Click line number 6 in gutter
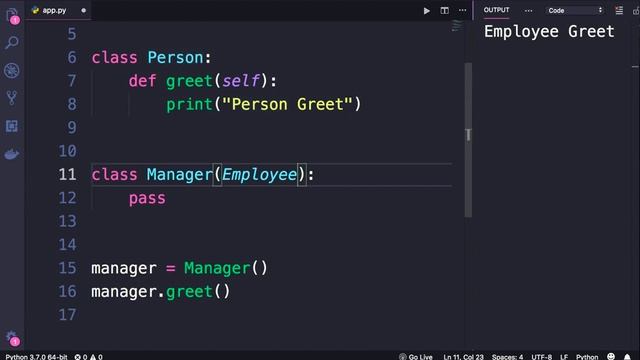The image size is (640, 360). pyautogui.click(x=72, y=58)
